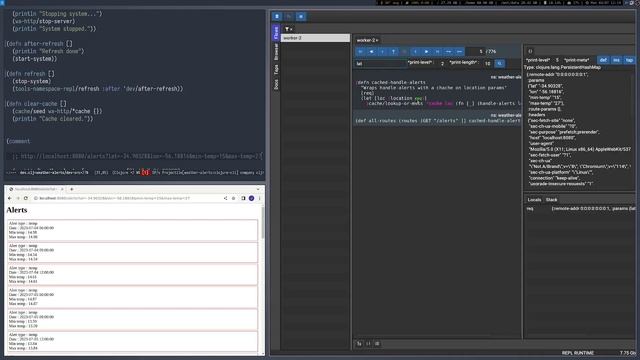Click second icon in bottom code panel toolbar

pyautogui.click(x=368, y=344)
